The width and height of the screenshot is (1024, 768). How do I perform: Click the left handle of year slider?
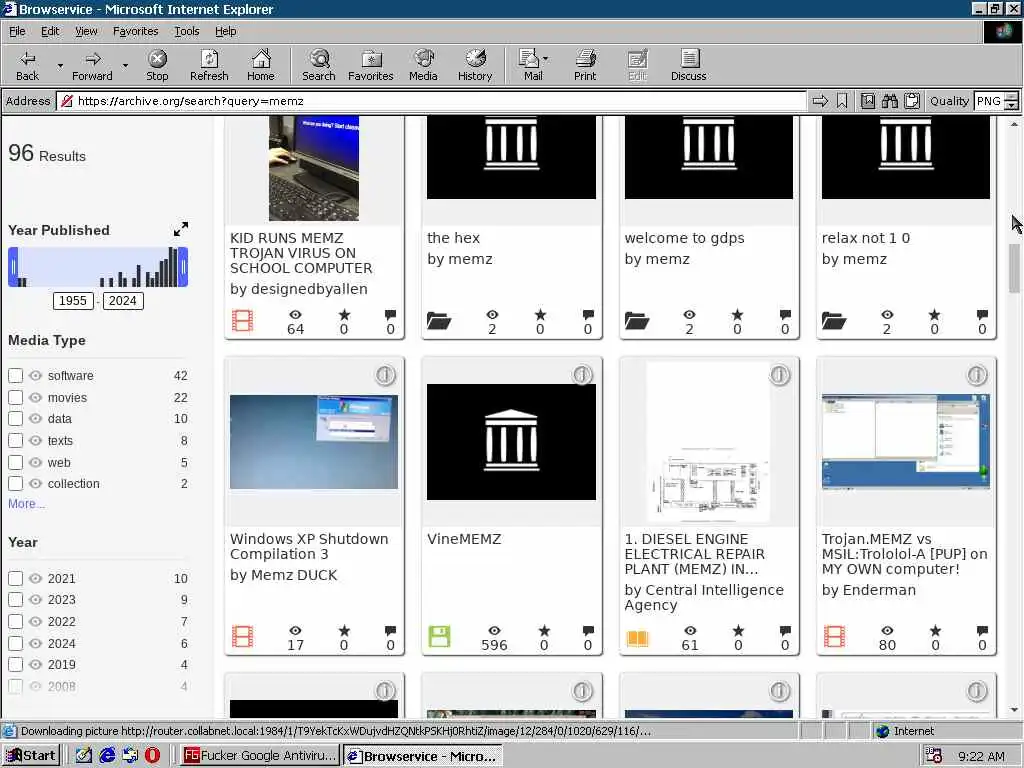[x=14, y=266]
